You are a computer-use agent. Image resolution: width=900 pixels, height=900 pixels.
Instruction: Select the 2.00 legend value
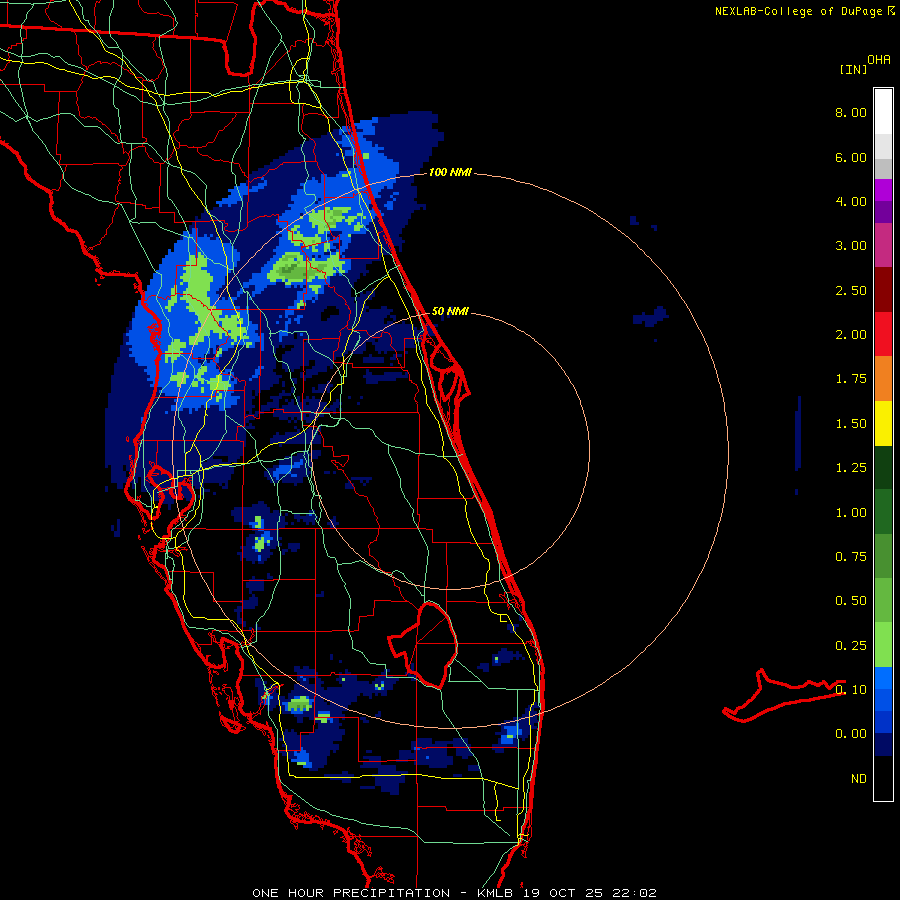pos(851,335)
